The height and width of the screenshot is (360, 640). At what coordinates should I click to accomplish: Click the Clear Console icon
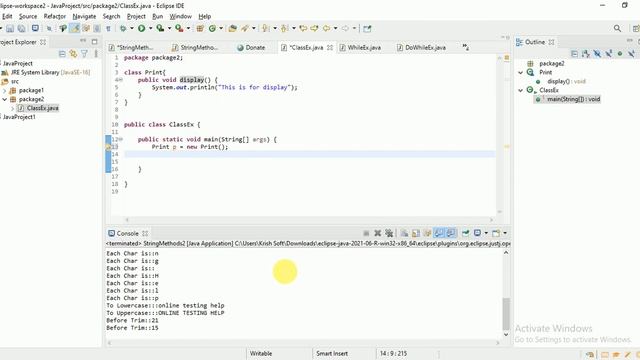coord(404,233)
